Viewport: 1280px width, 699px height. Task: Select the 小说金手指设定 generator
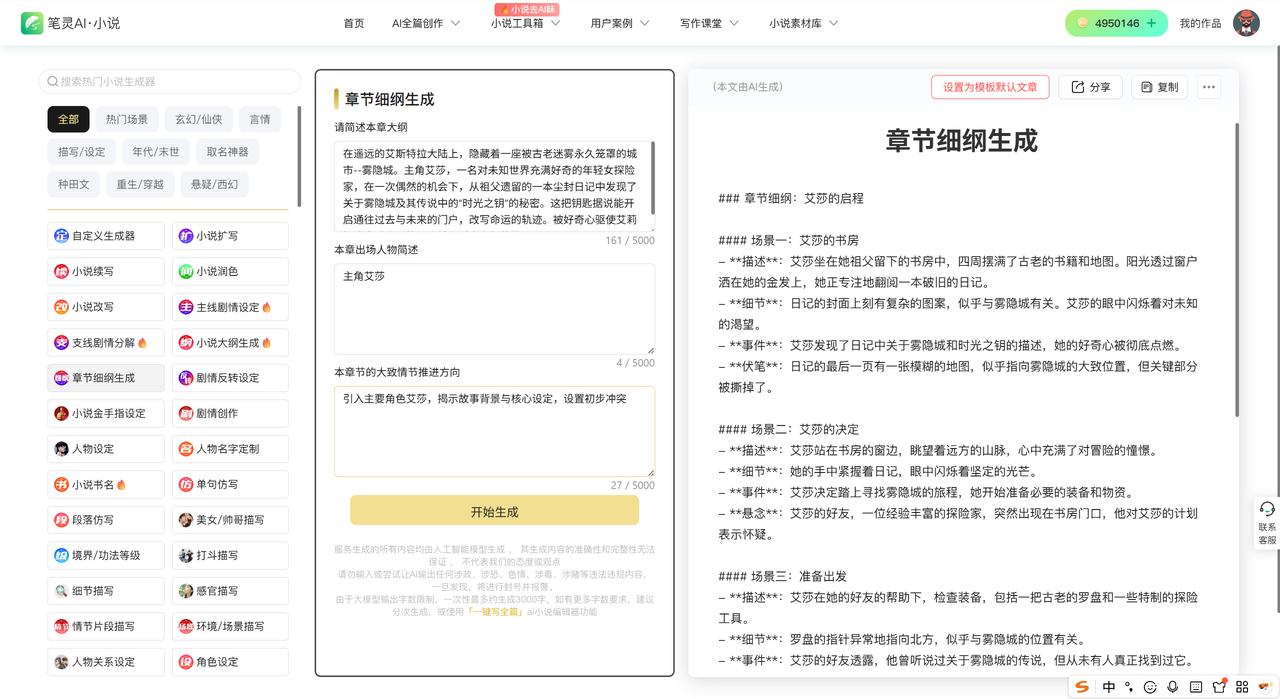pyautogui.click(x=106, y=413)
